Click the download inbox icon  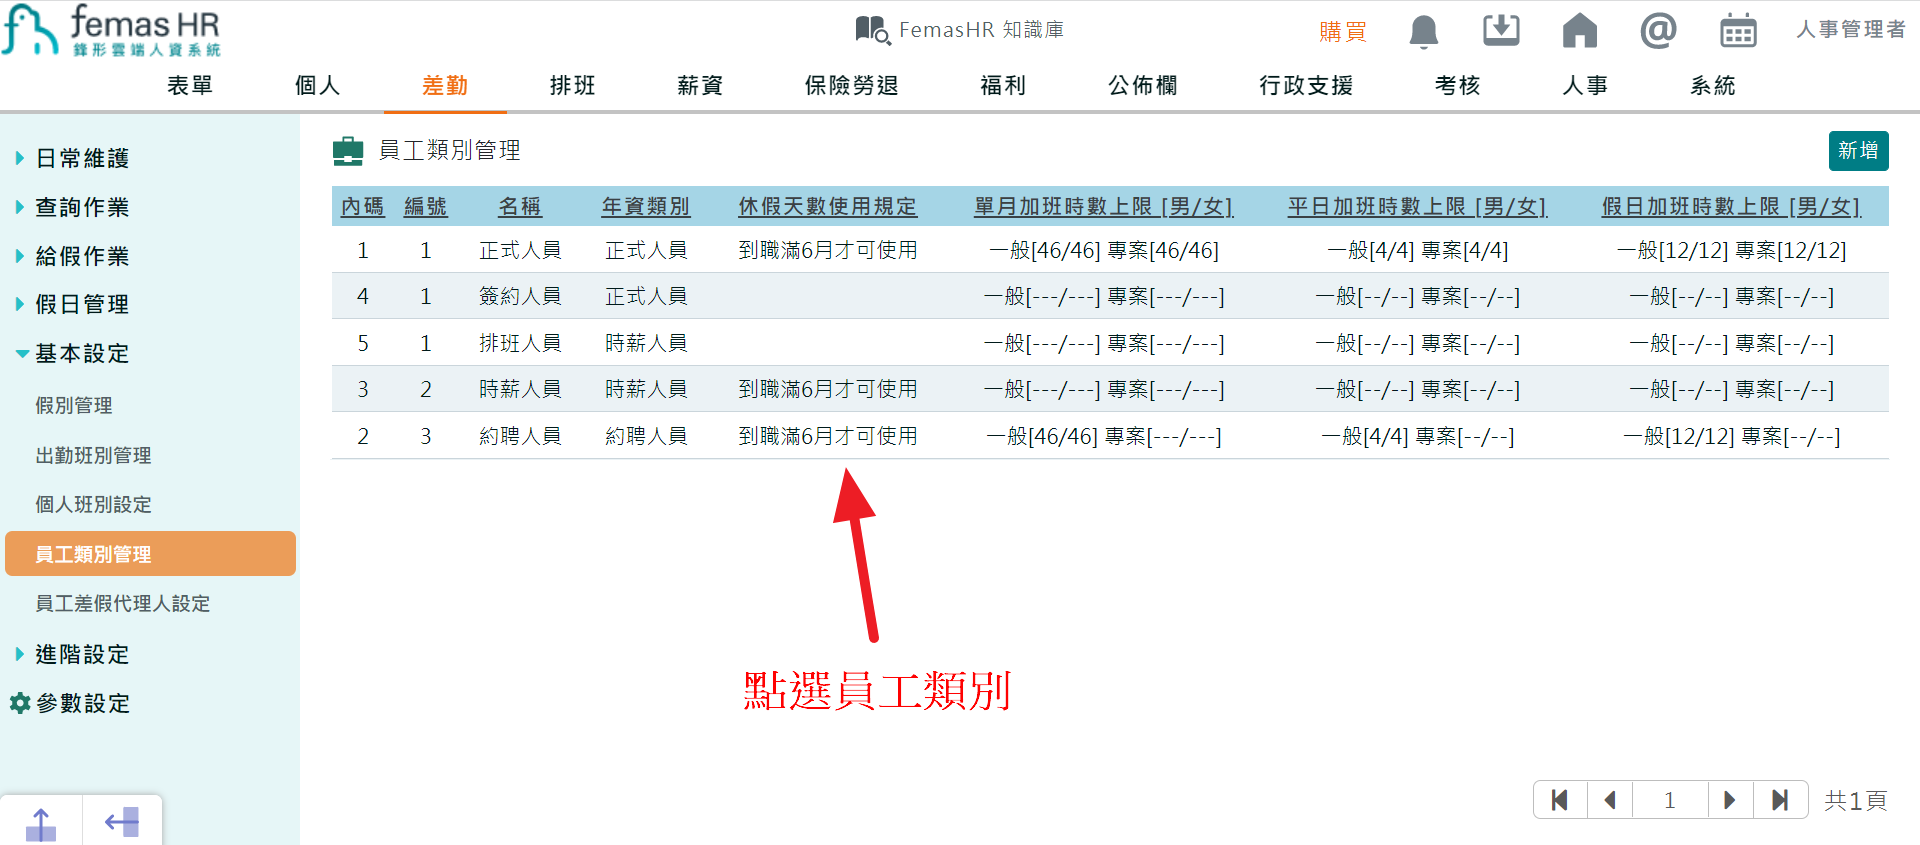pyautogui.click(x=1501, y=30)
